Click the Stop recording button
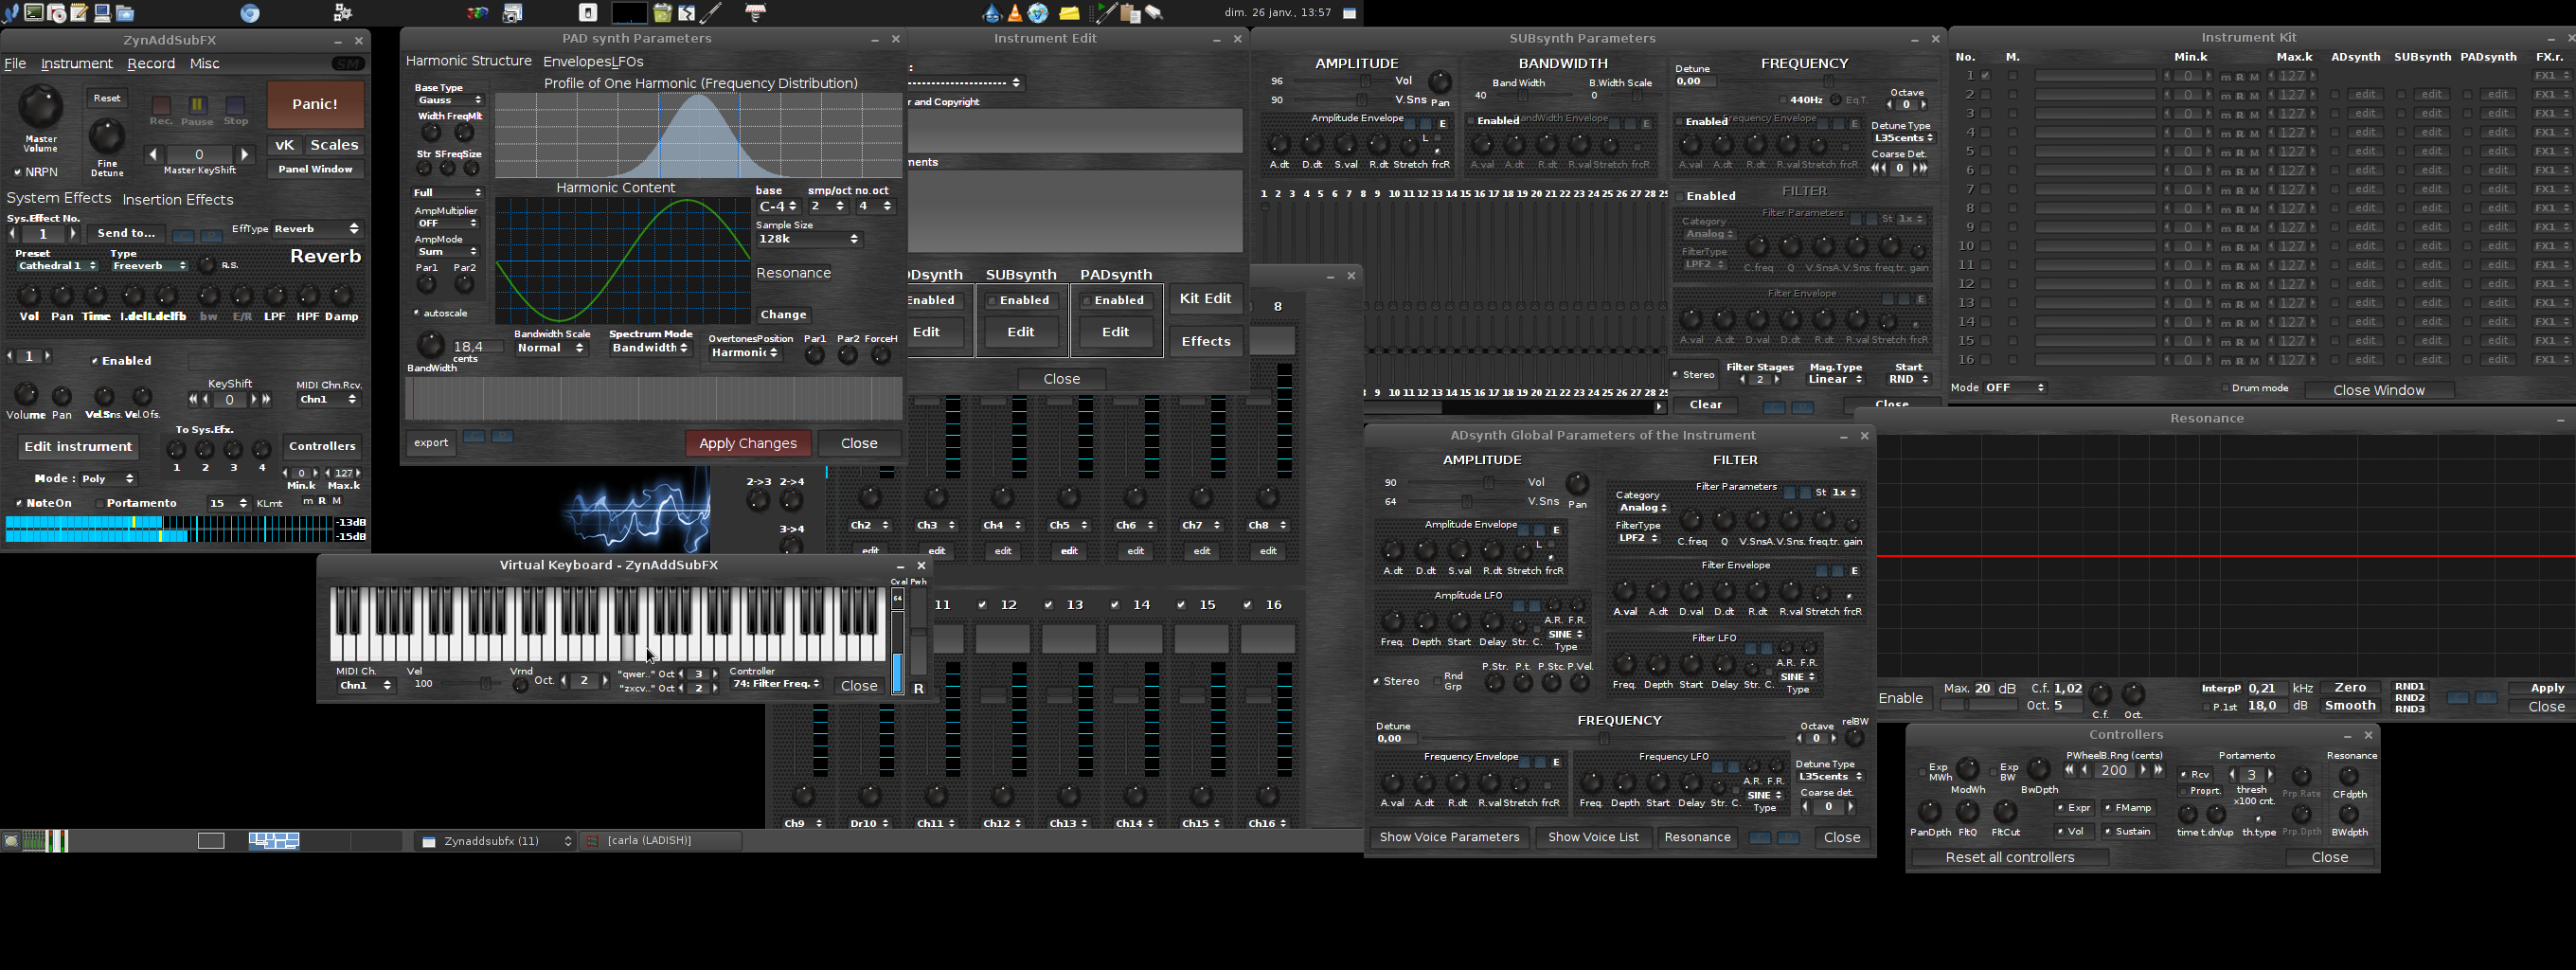 tap(235, 105)
